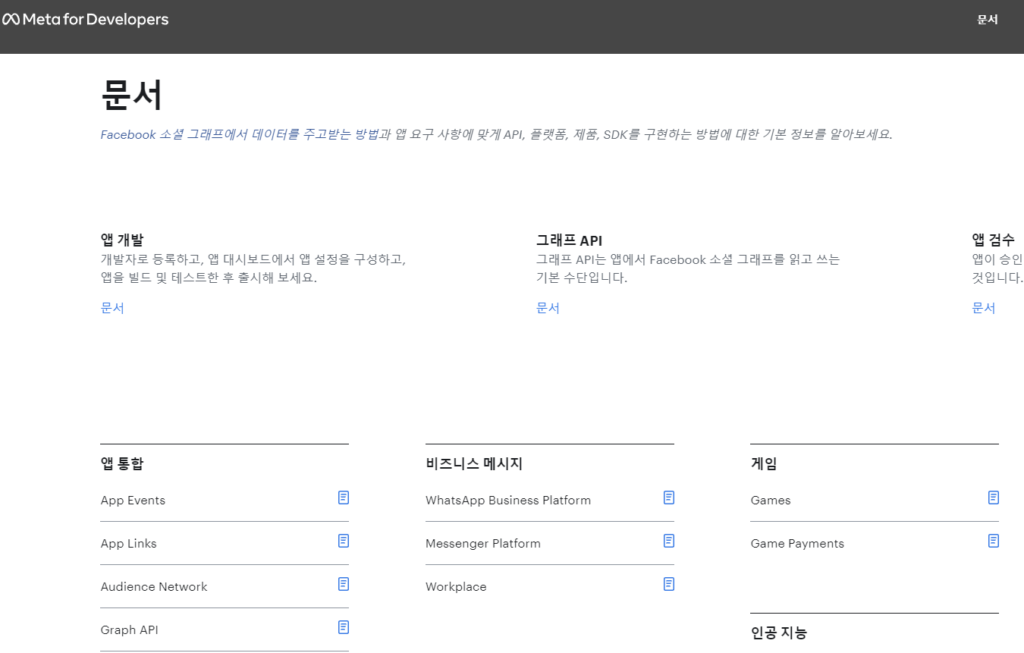Open the 문서 link under 앱 개발

point(112,308)
